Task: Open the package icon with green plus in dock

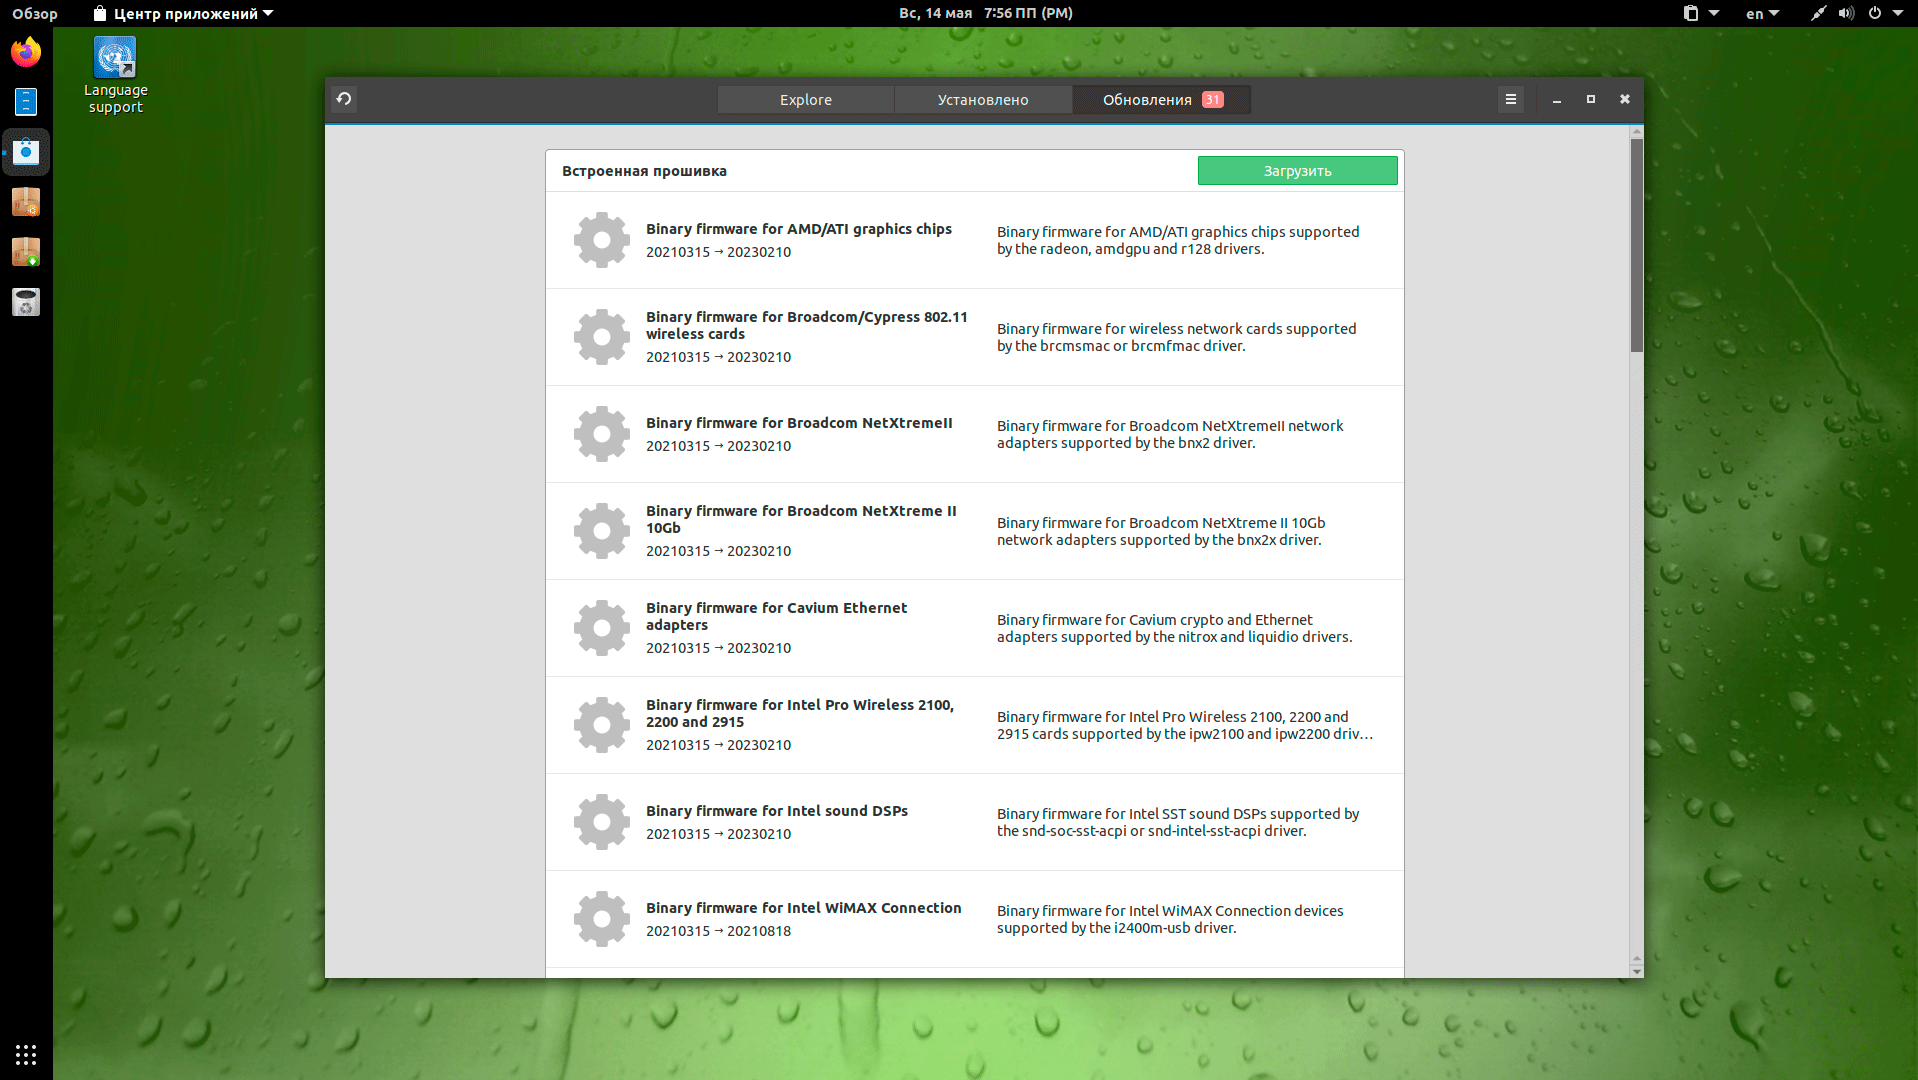Action: (x=26, y=252)
